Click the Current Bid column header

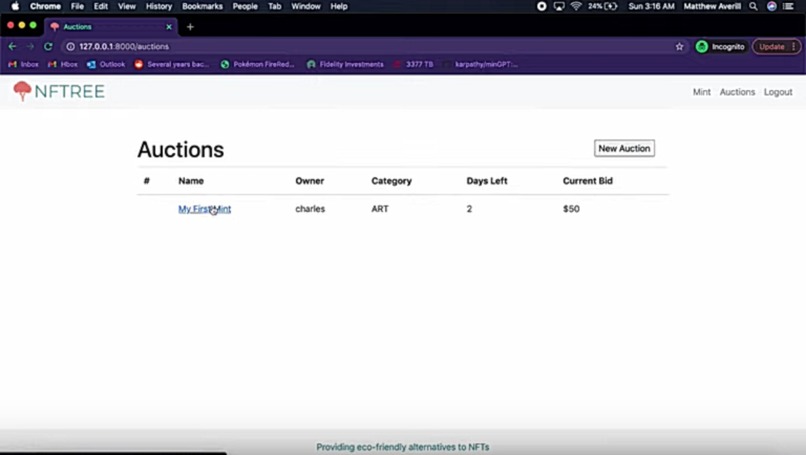(x=588, y=181)
